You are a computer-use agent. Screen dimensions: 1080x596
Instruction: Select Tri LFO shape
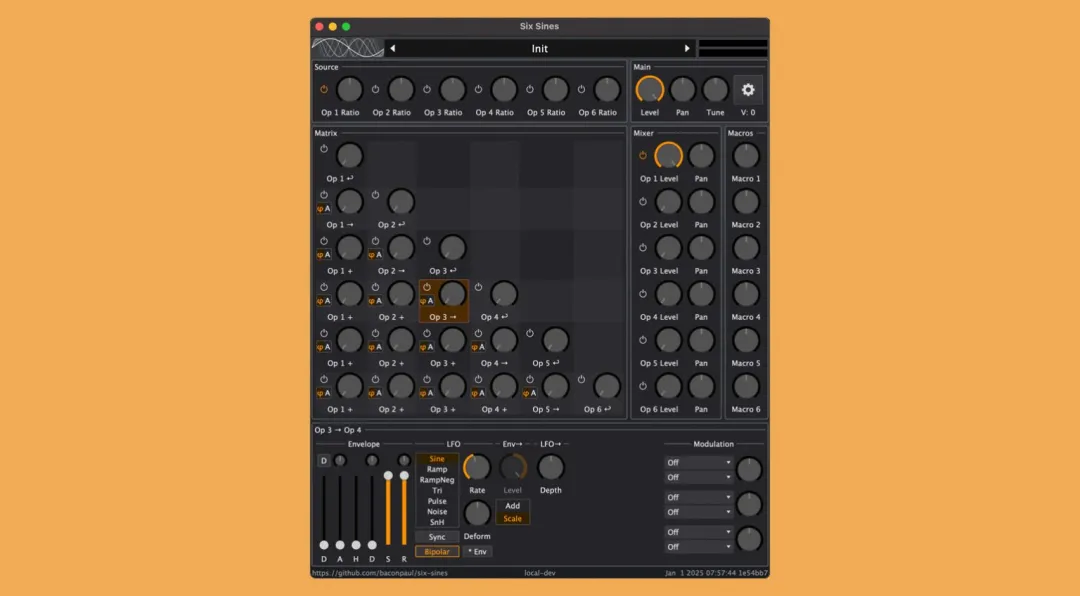point(437,491)
